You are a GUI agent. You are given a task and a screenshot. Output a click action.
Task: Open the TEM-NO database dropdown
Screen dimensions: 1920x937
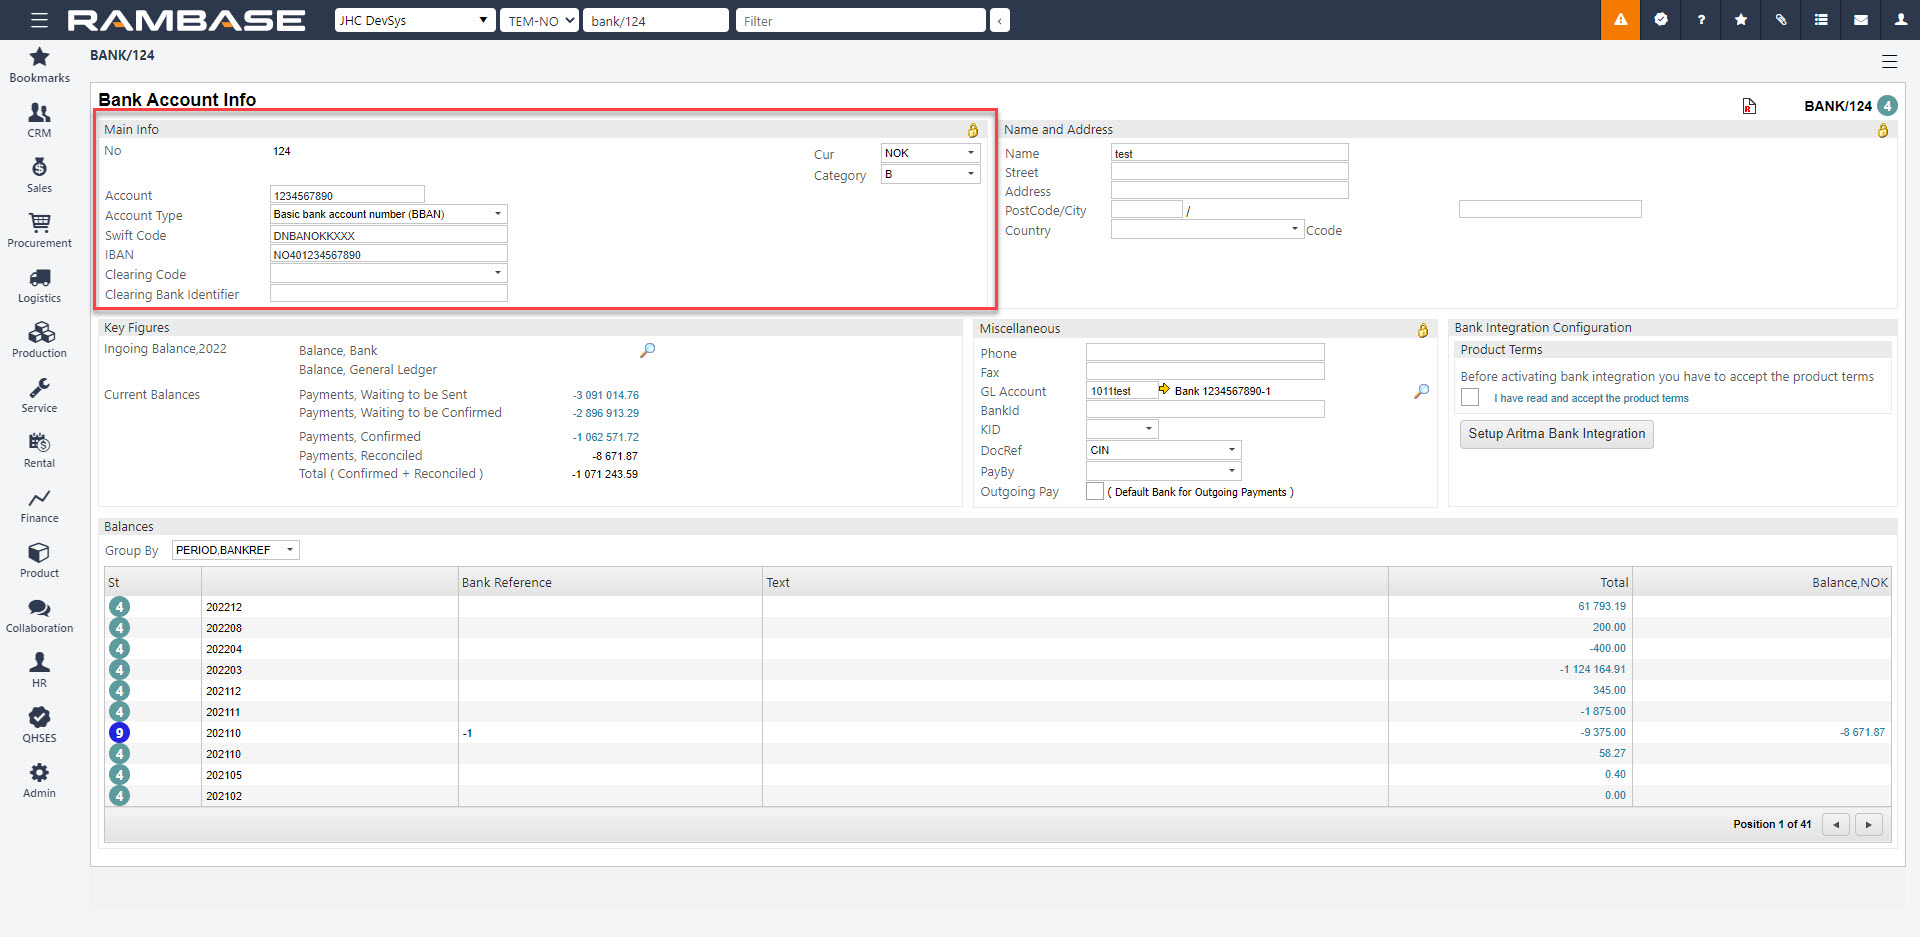pyautogui.click(x=540, y=20)
